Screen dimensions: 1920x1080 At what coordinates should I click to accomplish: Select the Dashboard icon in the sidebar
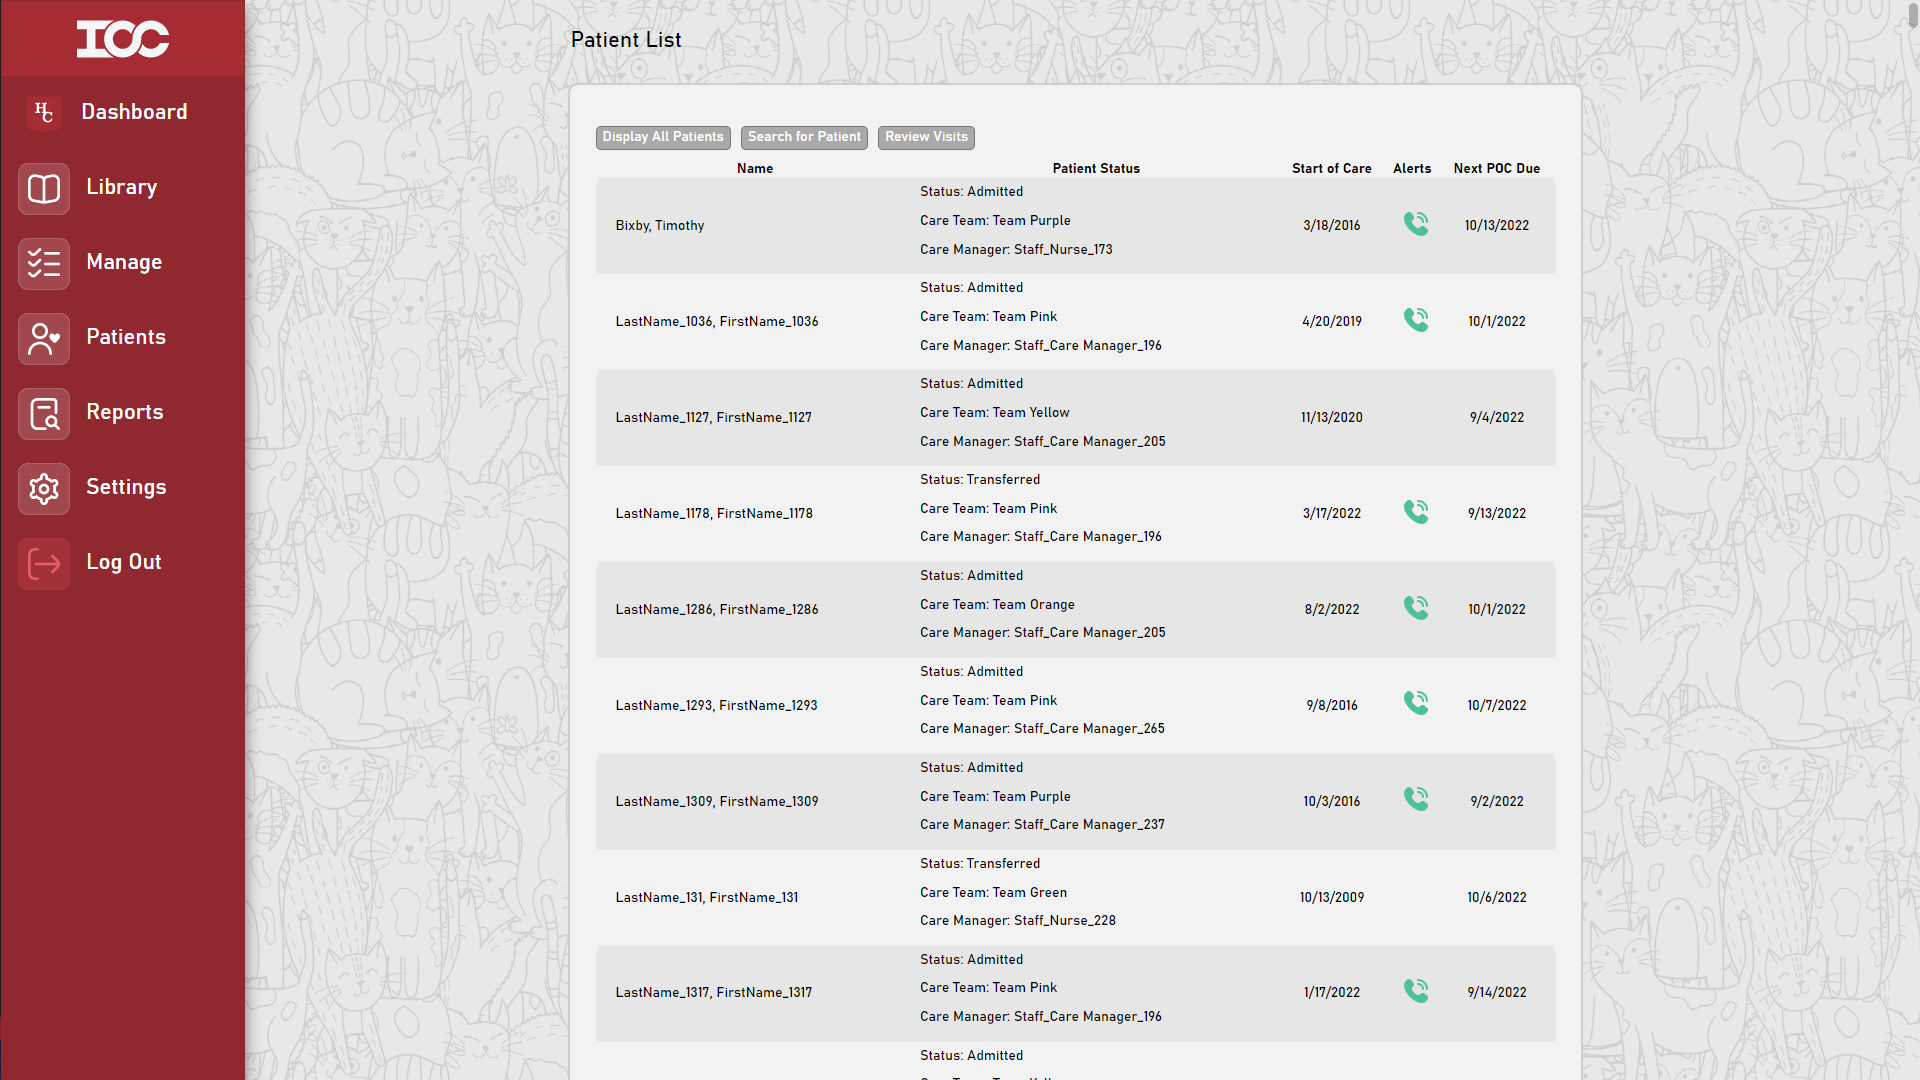click(x=43, y=112)
